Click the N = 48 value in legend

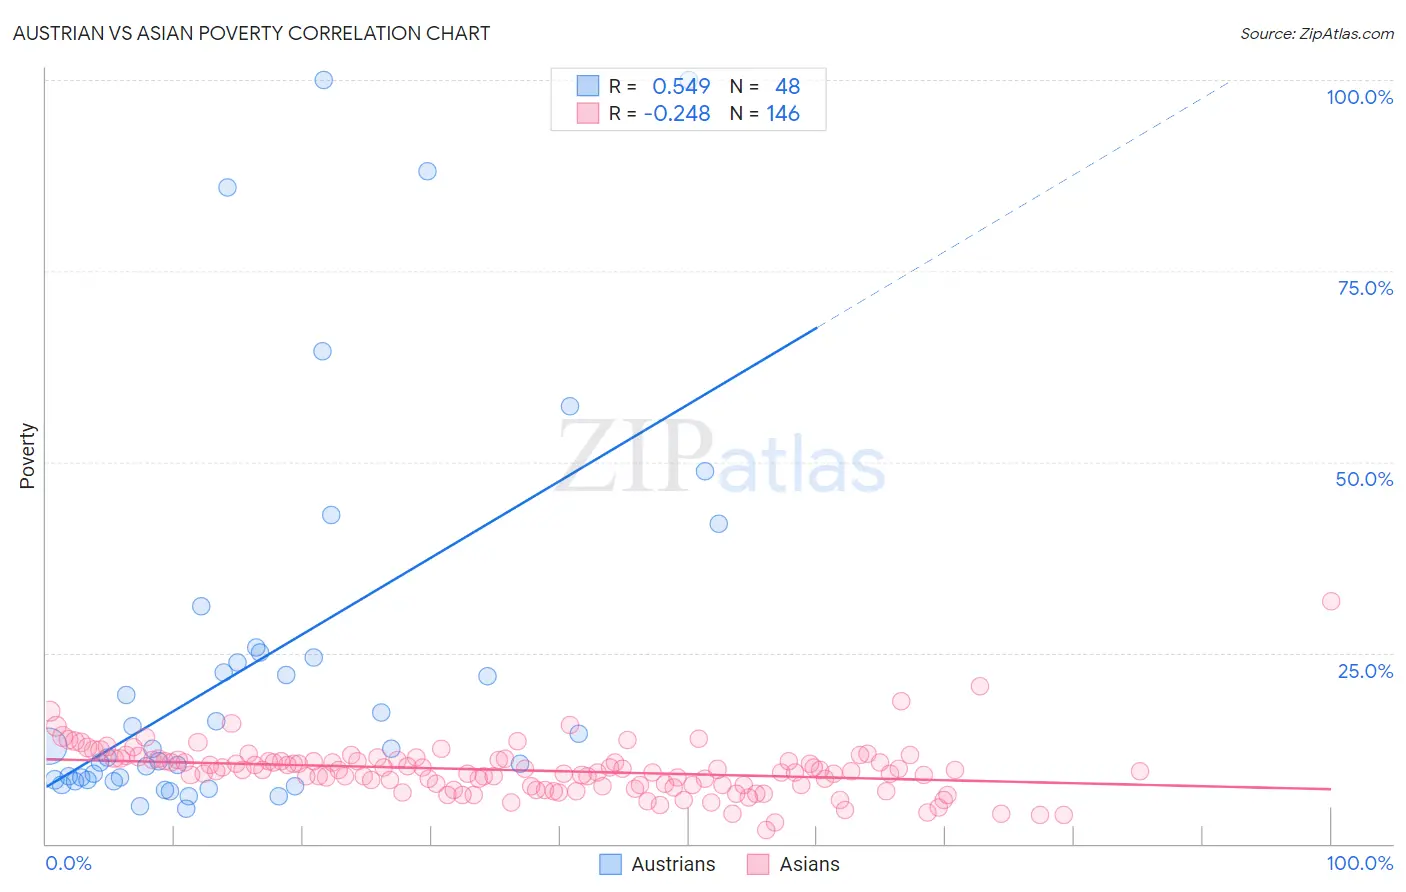(x=765, y=86)
